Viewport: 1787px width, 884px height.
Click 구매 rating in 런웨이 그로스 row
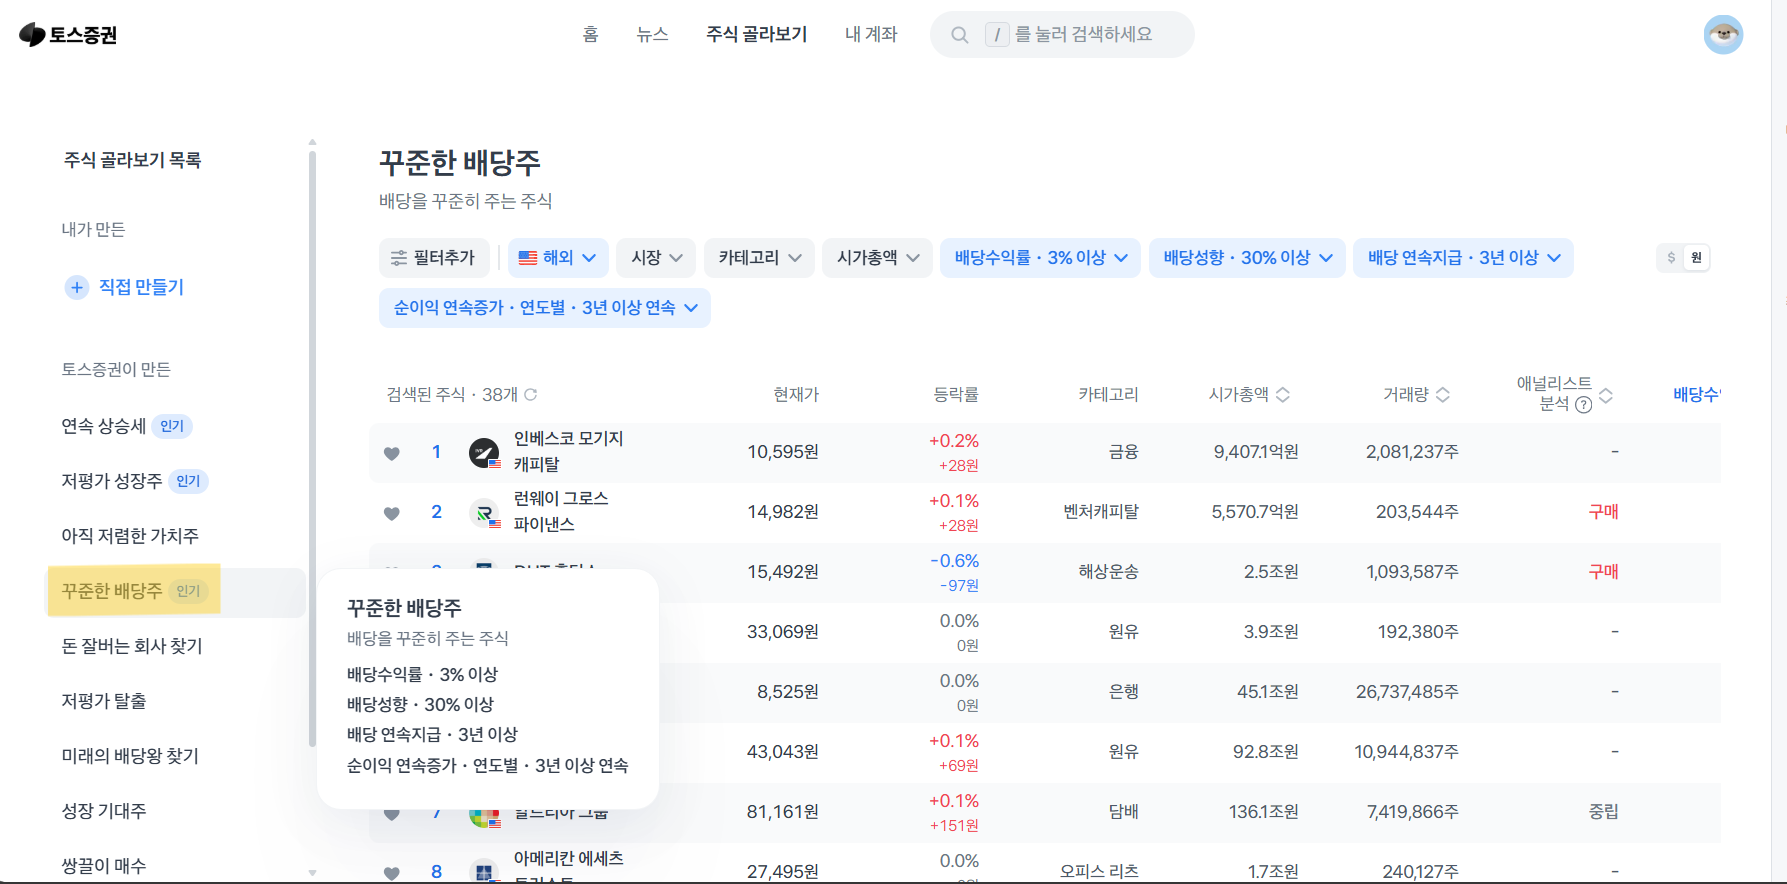tap(1603, 512)
